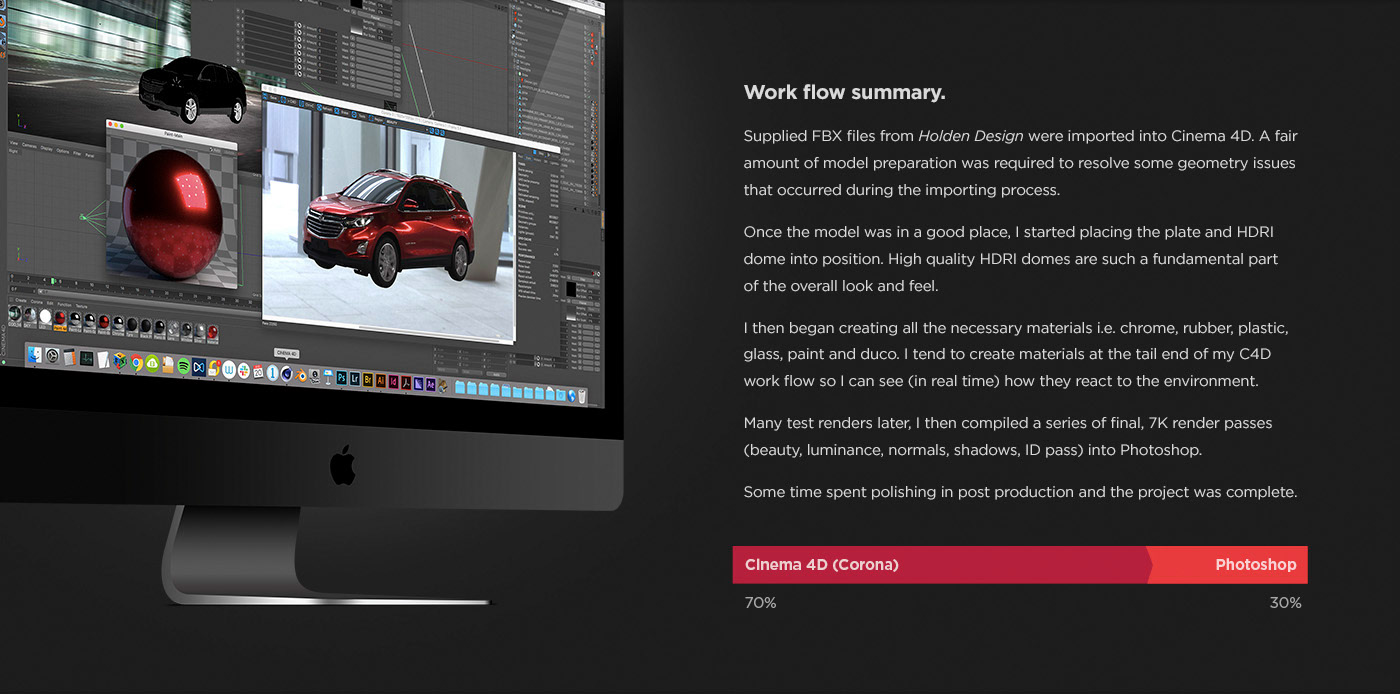Click Region in the Corona render toolbar

pos(376,119)
